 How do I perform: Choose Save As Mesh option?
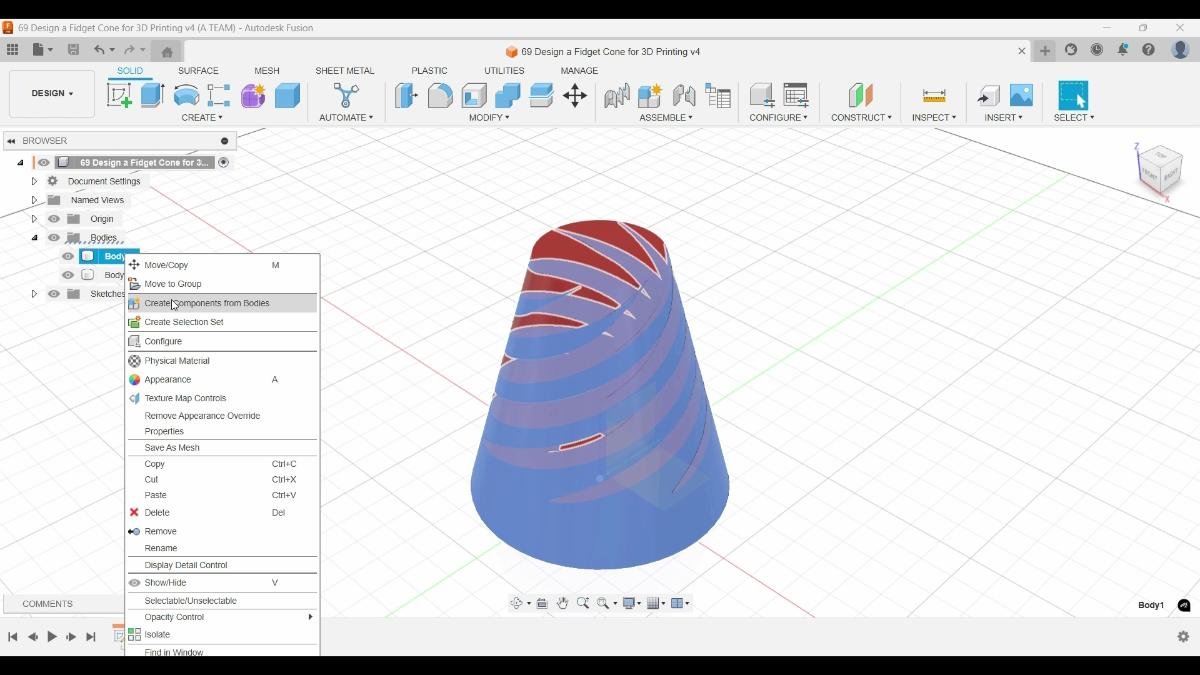[x=222, y=448]
